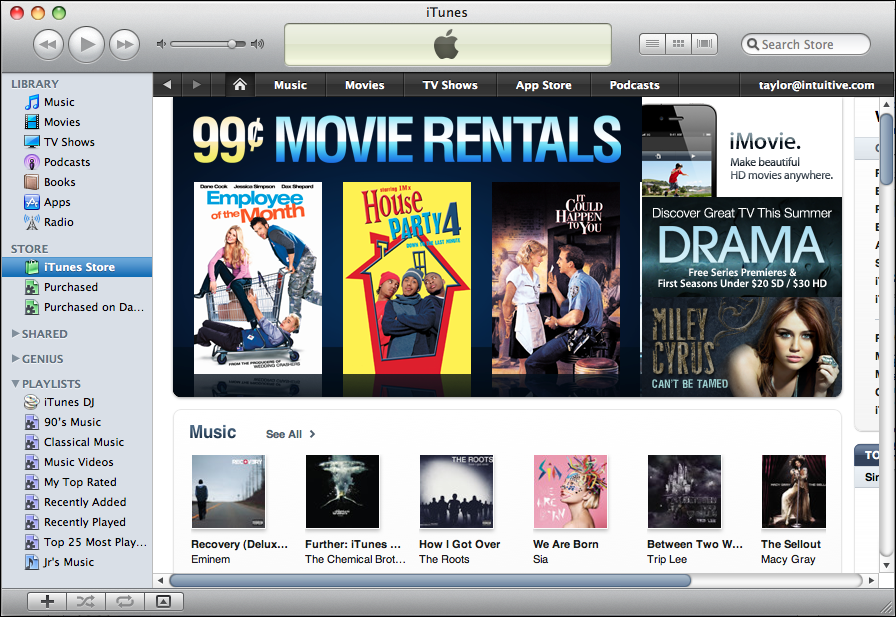This screenshot has width=896, height=617.
Task: Click the vertical scroll down arrow
Action: [886, 566]
